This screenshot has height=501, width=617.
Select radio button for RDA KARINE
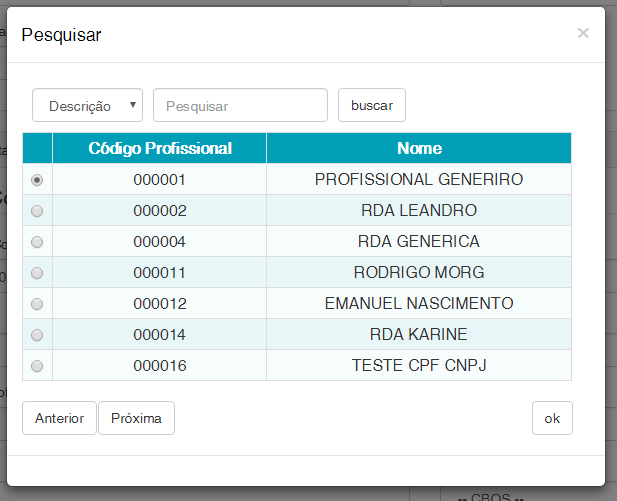[38, 335]
